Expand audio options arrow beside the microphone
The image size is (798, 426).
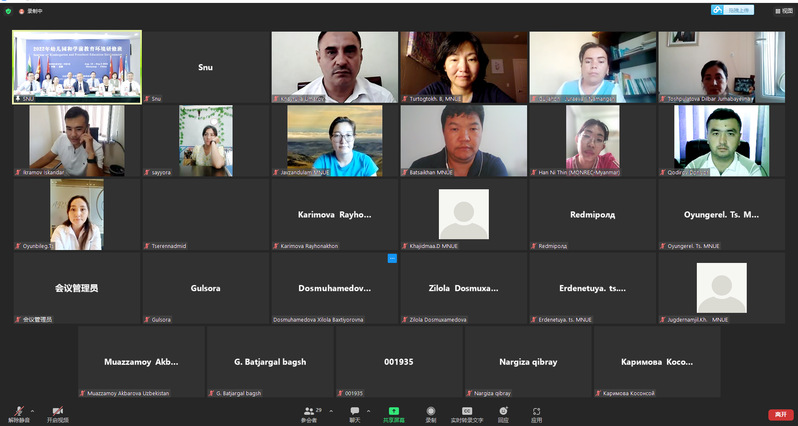(x=32, y=410)
